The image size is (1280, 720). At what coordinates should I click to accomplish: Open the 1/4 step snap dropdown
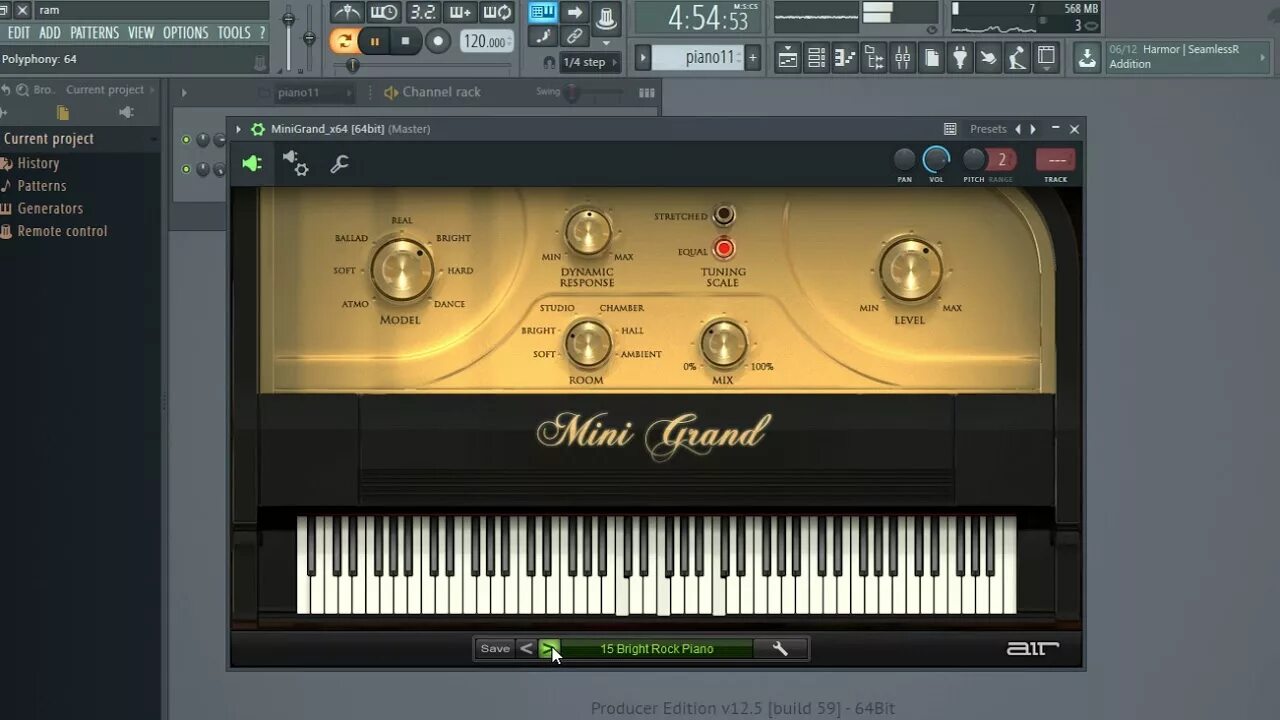coord(590,62)
